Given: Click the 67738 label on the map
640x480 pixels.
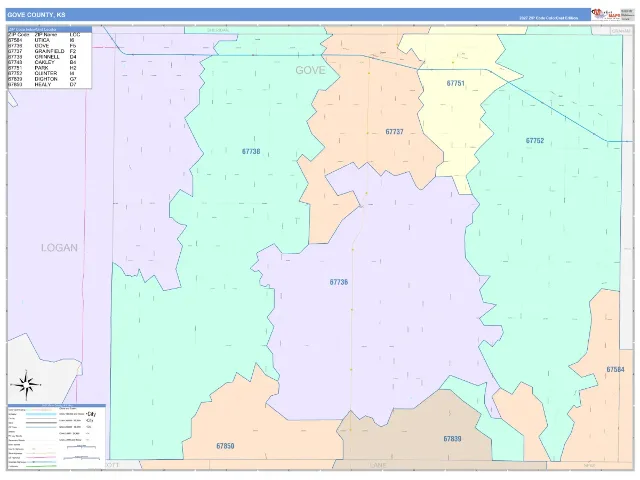Looking at the screenshot, I should coord(251,151).
